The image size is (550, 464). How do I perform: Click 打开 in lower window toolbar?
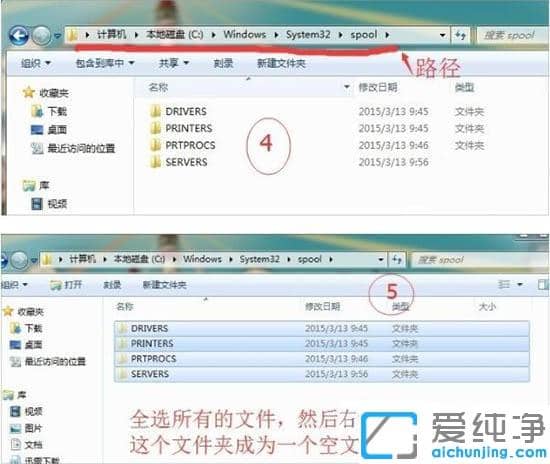coord(66,285)
